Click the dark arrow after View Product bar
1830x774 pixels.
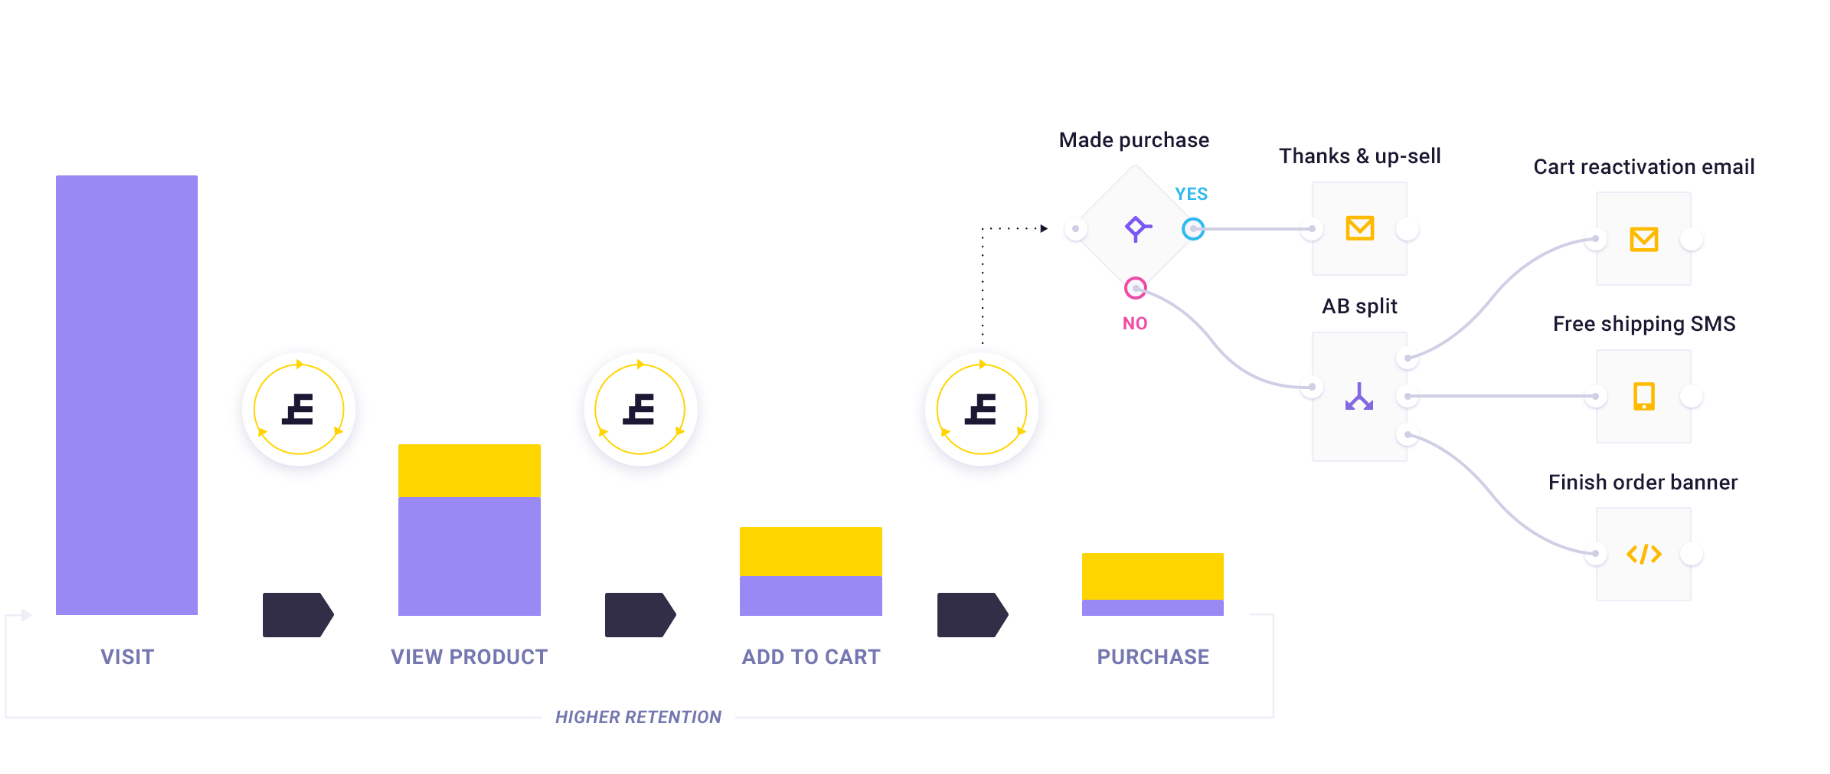pyautogui.click(x=640, y=615)
